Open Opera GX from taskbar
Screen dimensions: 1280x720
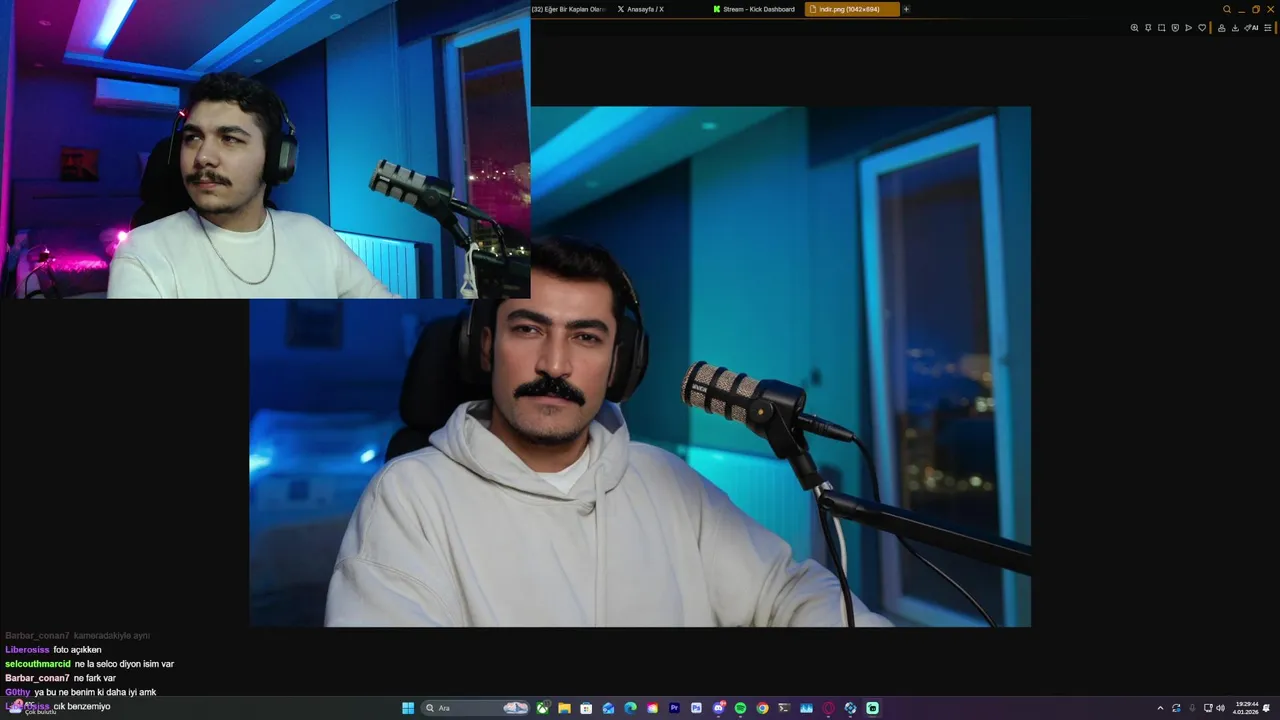coord(828,708)
